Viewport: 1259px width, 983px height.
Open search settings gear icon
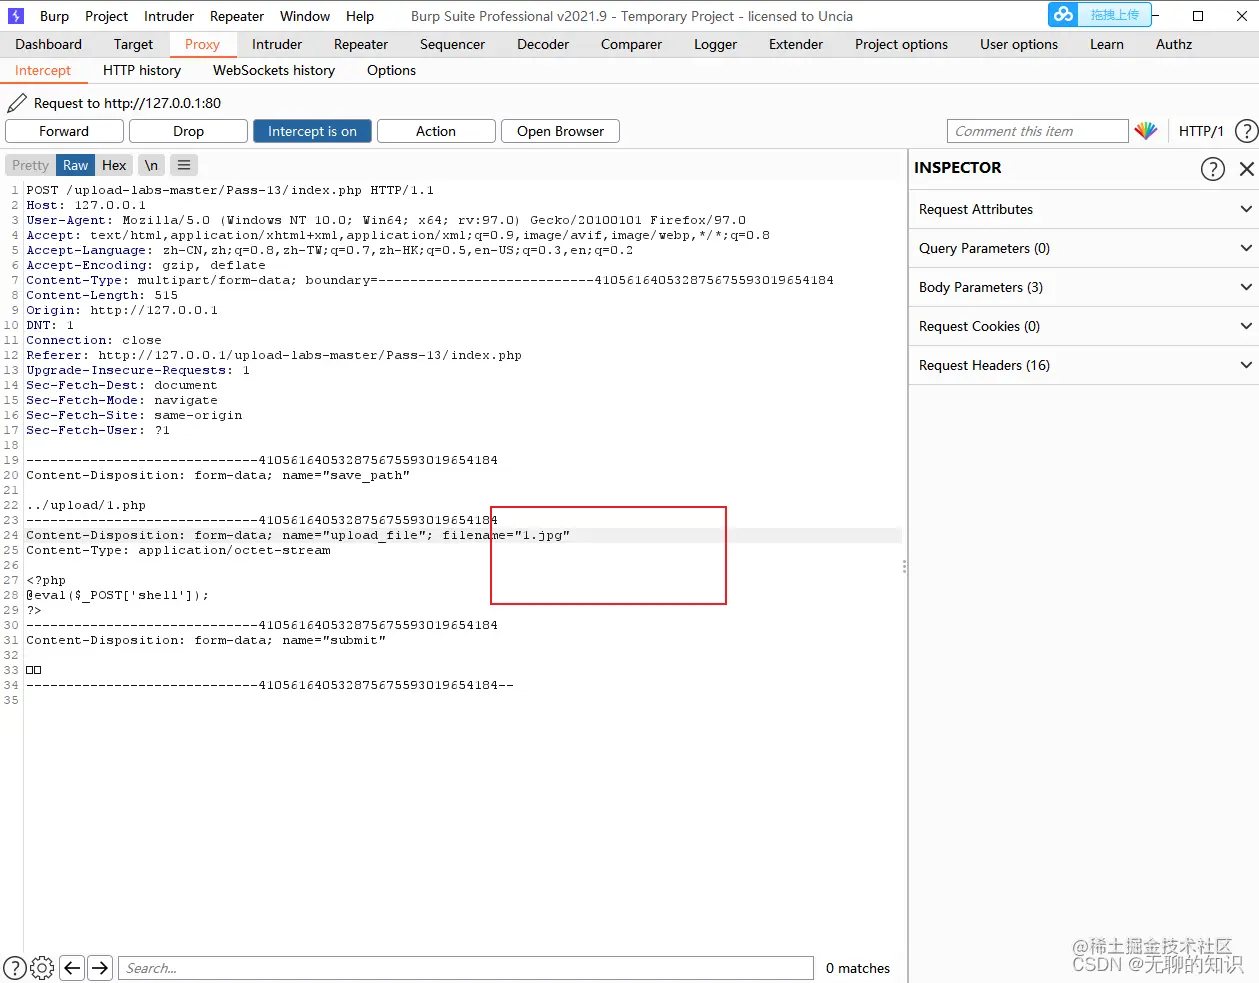point(42,967)
